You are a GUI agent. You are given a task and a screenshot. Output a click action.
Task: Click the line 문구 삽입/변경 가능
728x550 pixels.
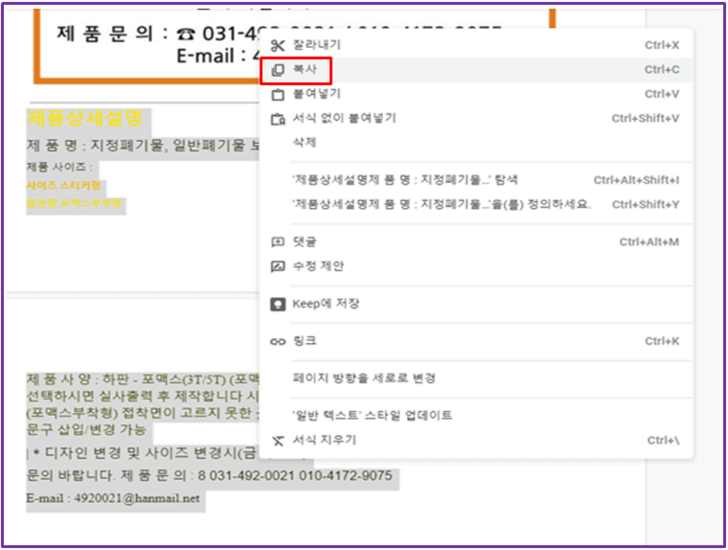[86, 430]
